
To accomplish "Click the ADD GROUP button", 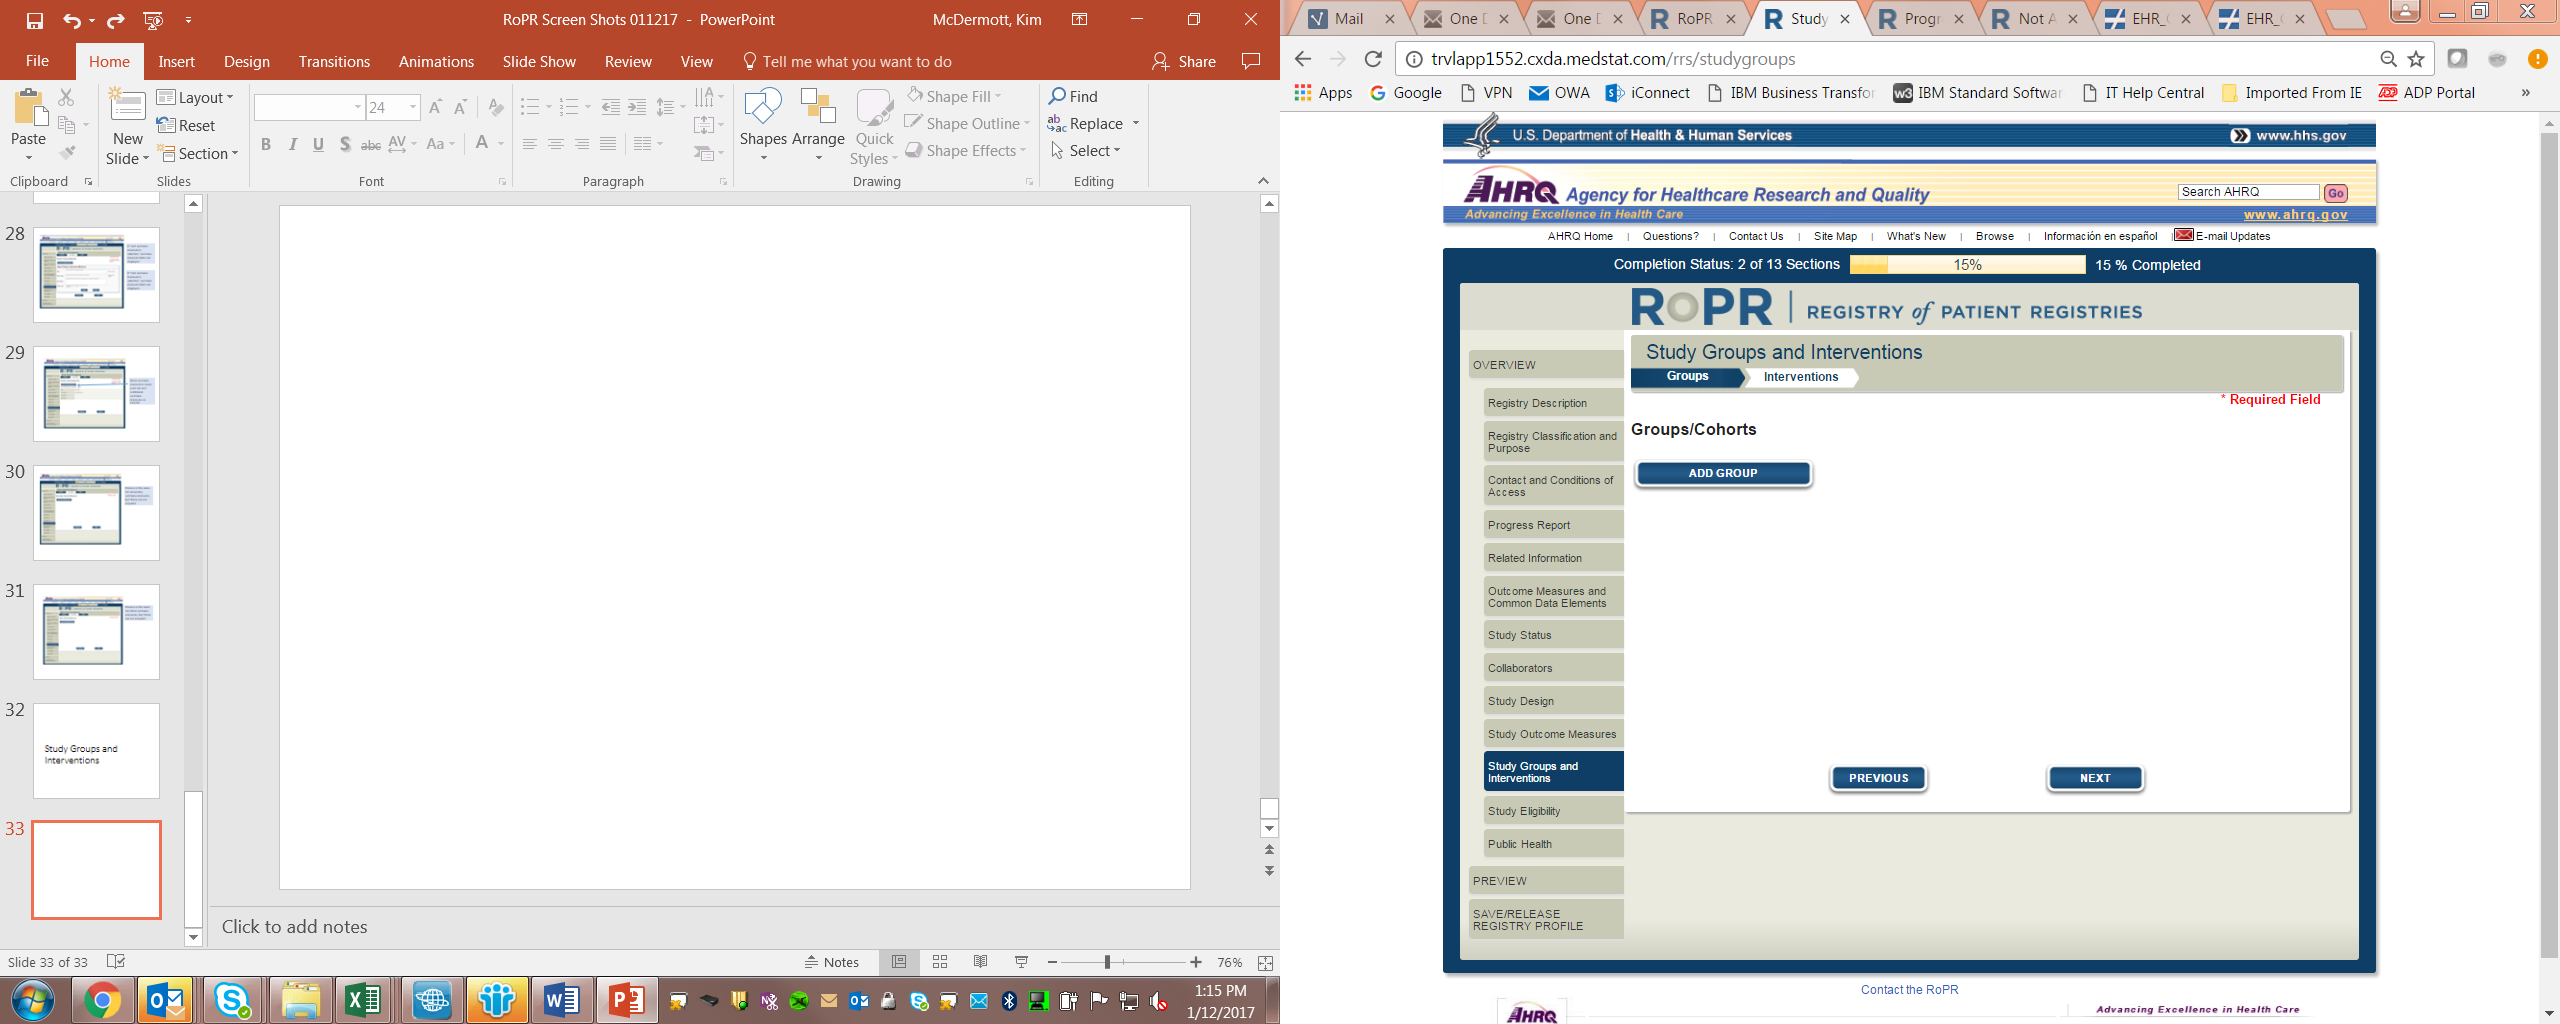I will (x=1723, y=473).
